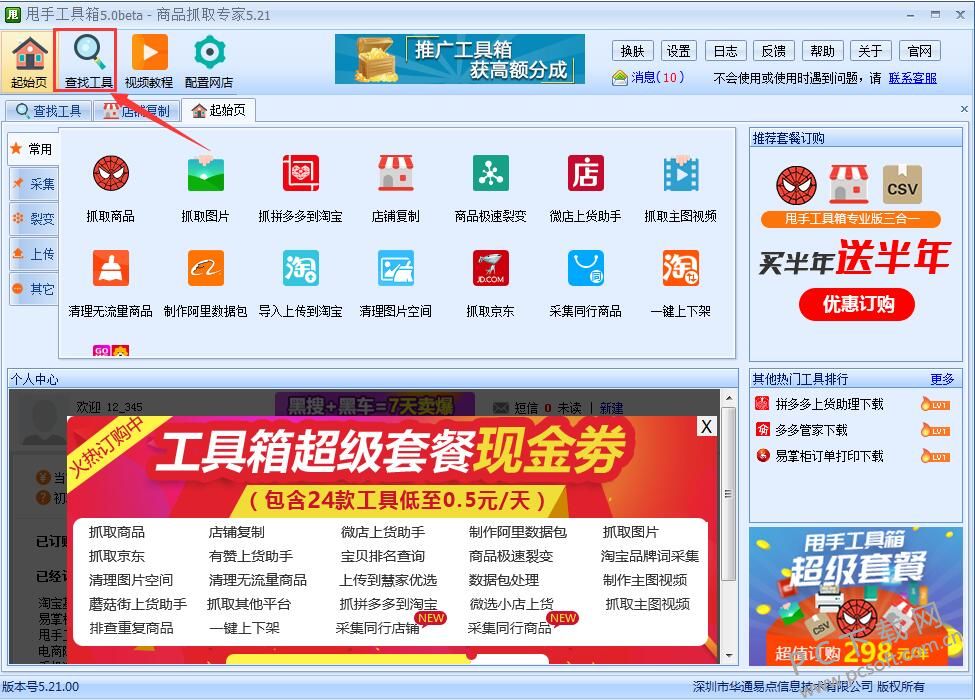975x700 pixels.
Task: Launch the 采集同行商品 shopping bag icon
Action: click(586, 268)
